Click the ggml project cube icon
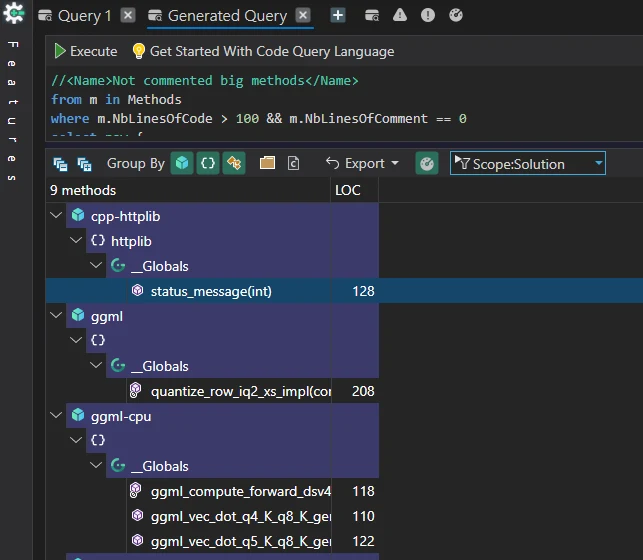The image size is (643, 560). coord(78,315)
